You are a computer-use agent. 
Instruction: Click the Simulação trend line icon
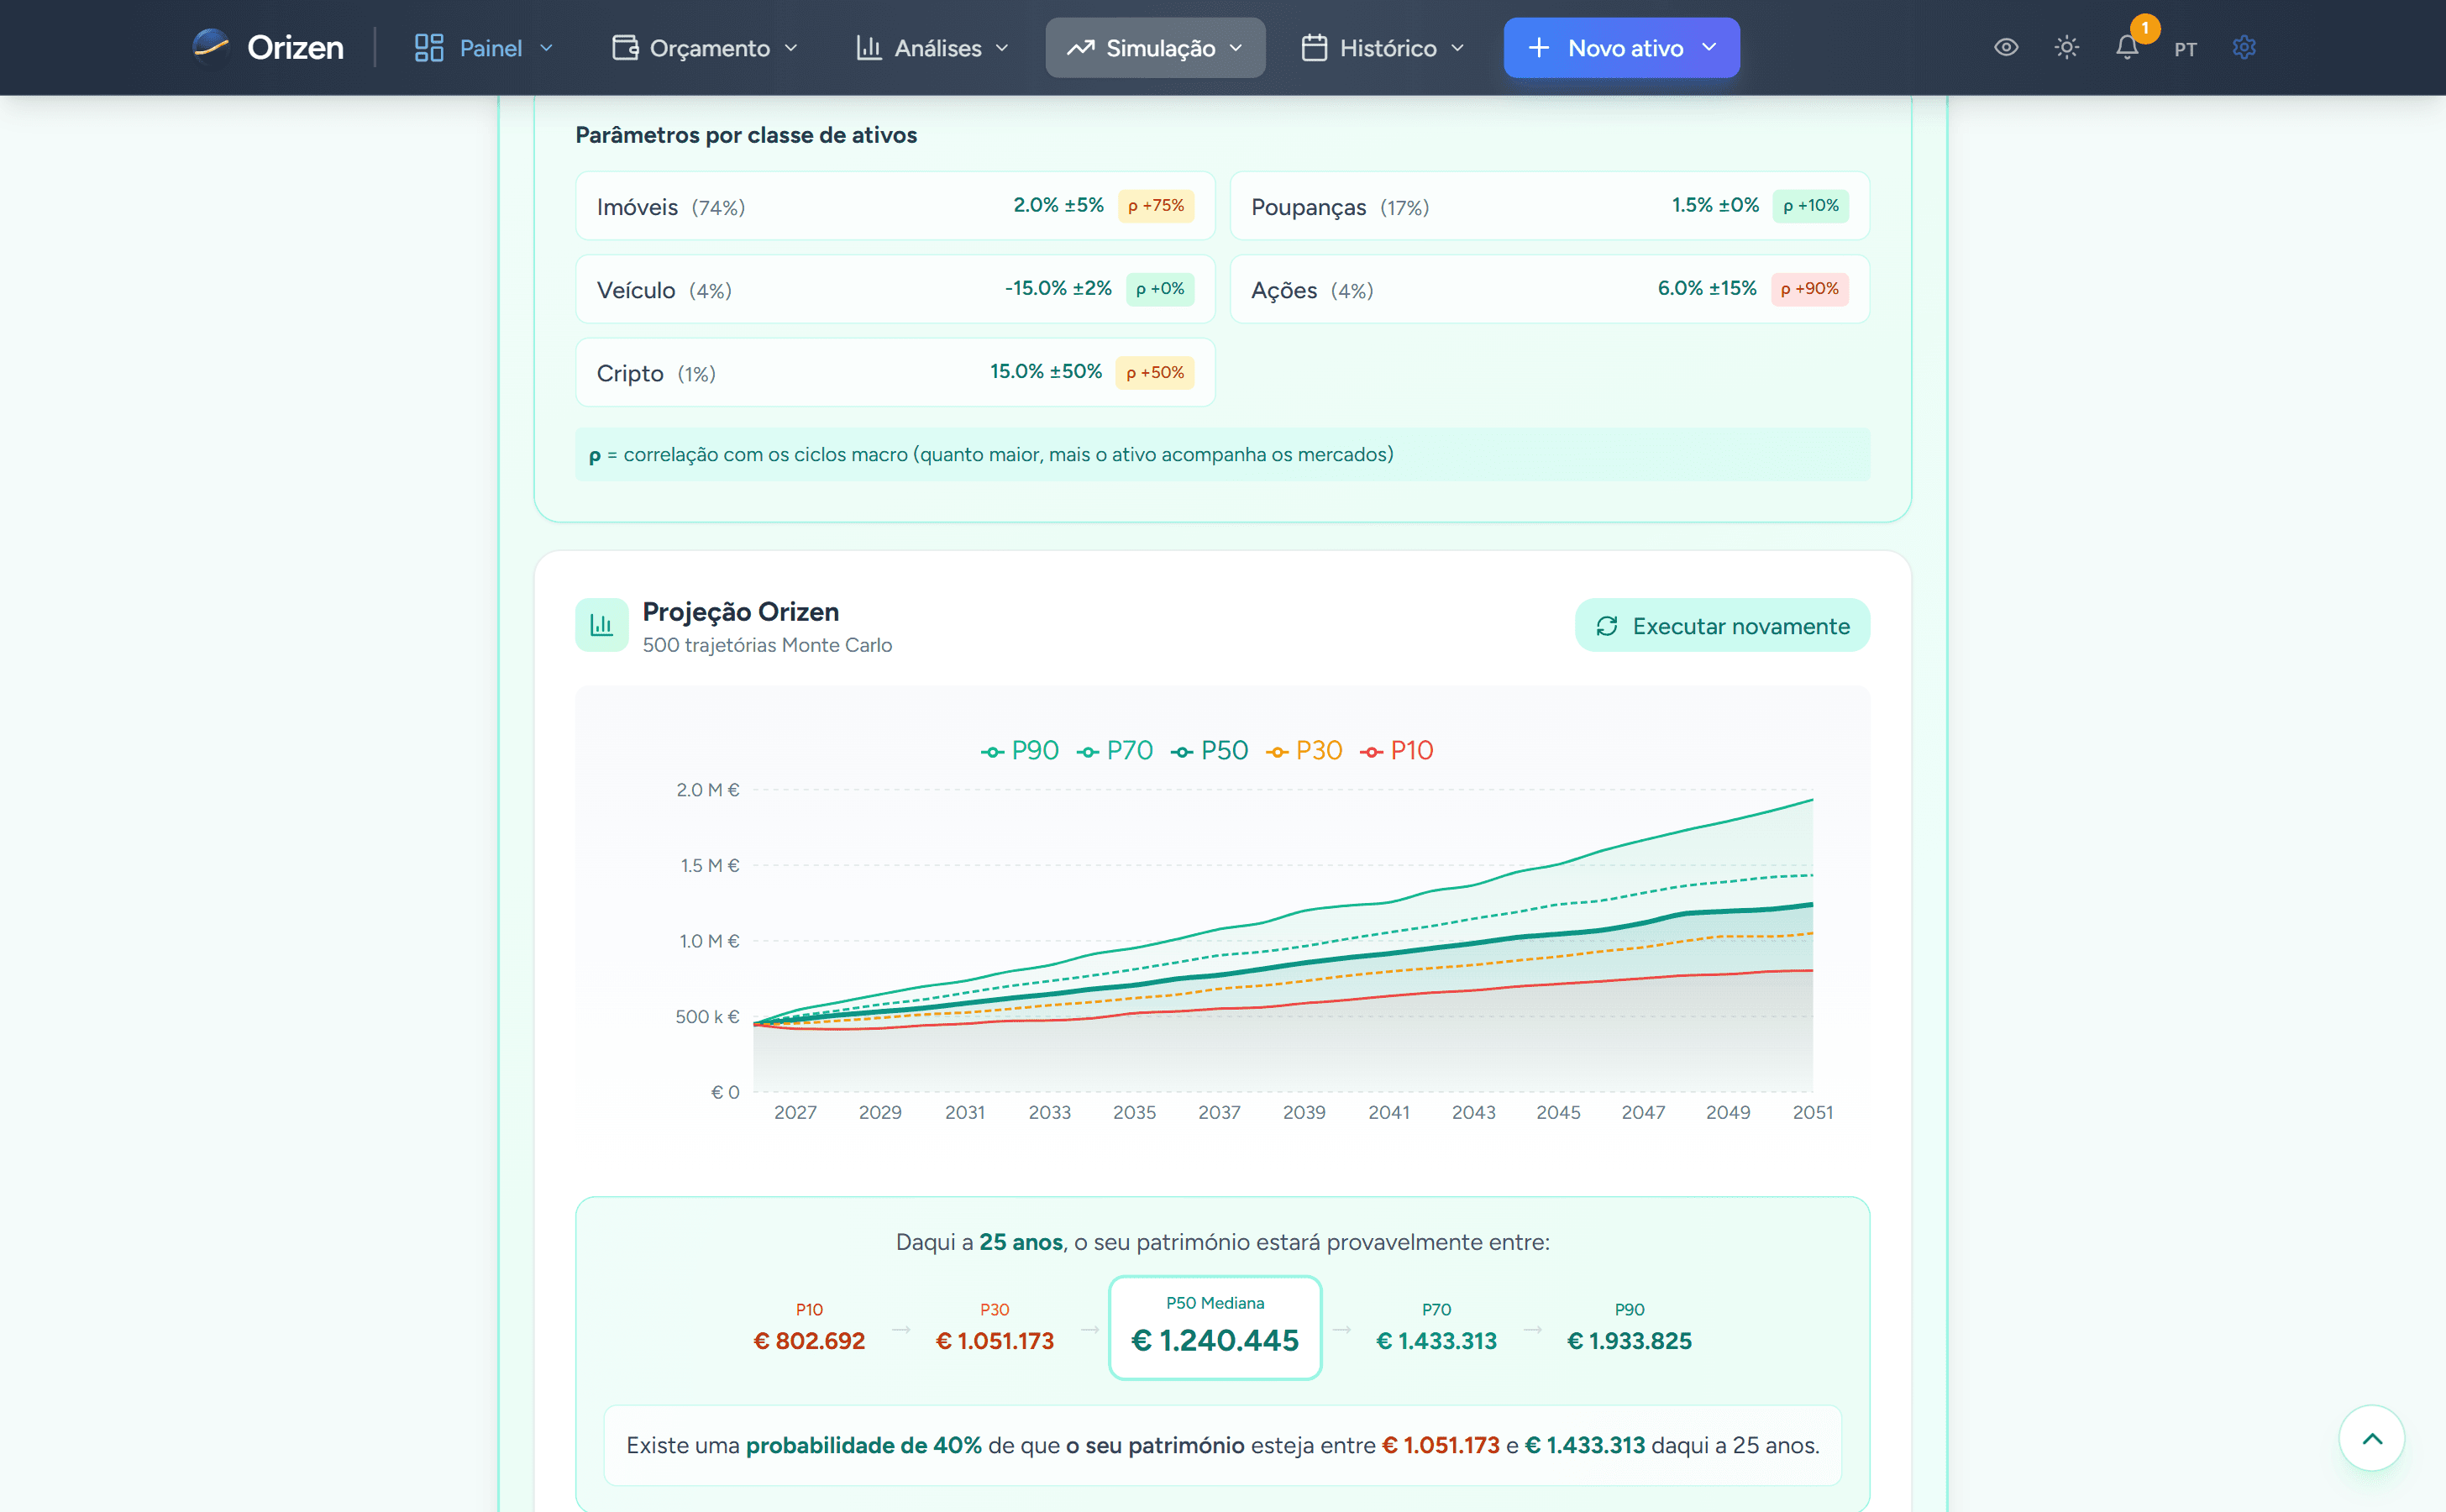click(x=1080, y=48)
